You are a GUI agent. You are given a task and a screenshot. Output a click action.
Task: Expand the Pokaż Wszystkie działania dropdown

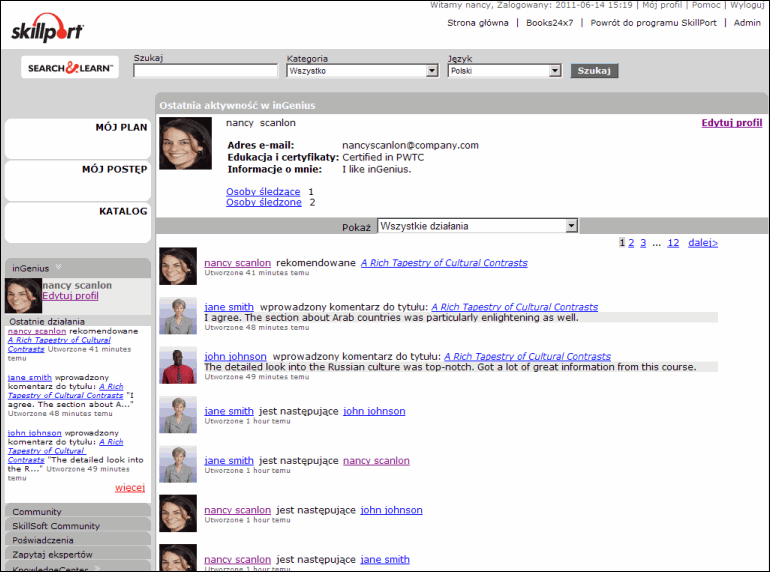pyautogui.click(x=571, y=226)
